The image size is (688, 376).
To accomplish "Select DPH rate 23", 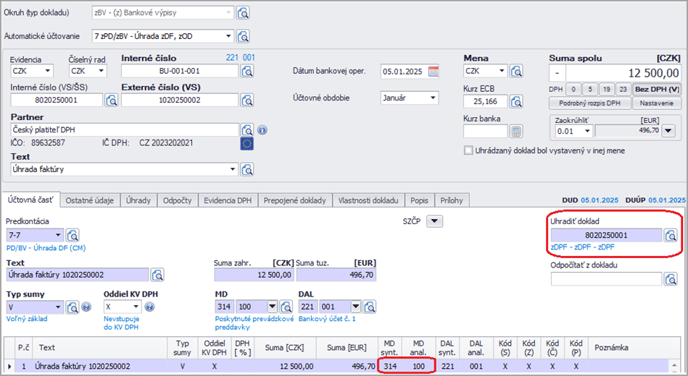I will click(623, 89).
